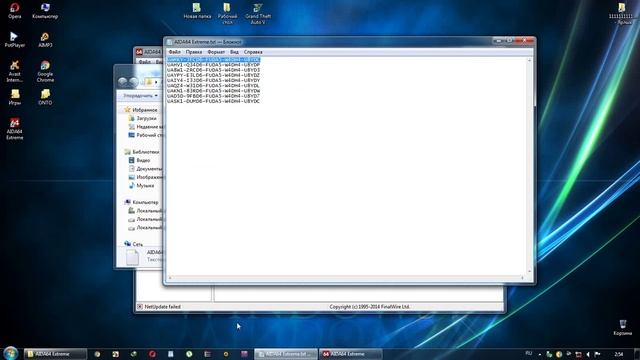Select Недавние места in Explorer sidebar
The image size is (640, 360).
tap(146, 127)
